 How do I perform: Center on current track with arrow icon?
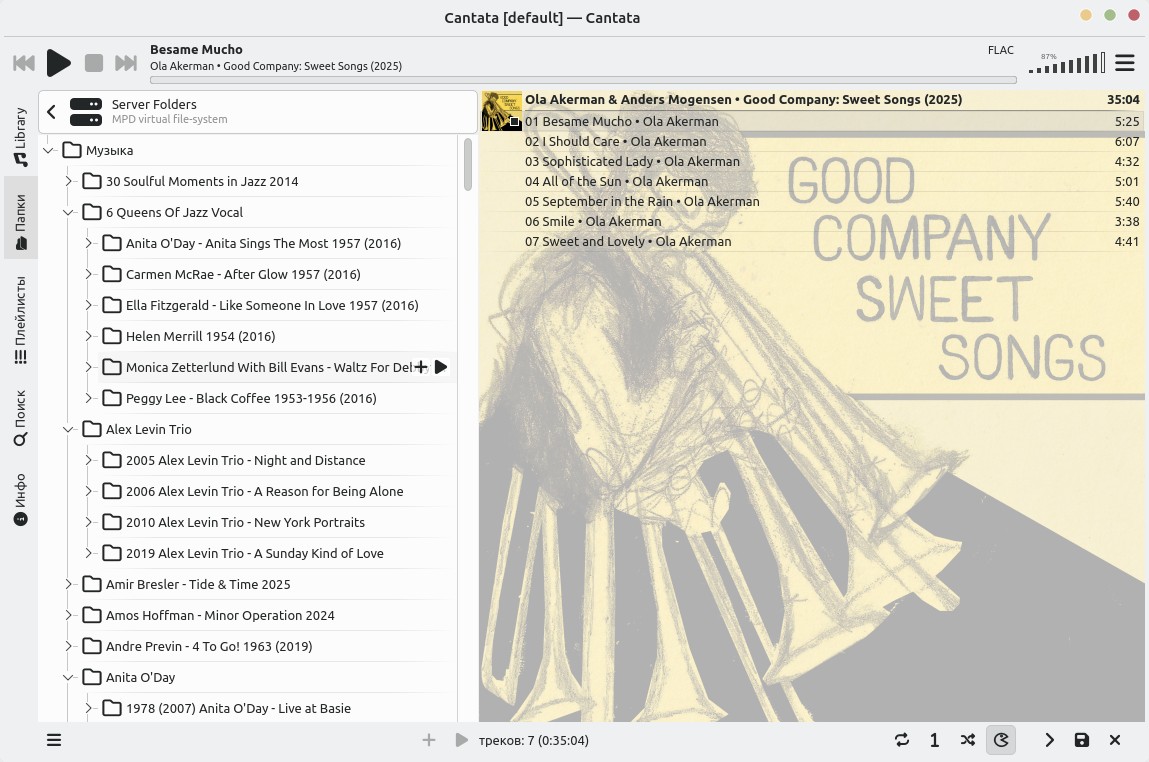coord(1049,740)
